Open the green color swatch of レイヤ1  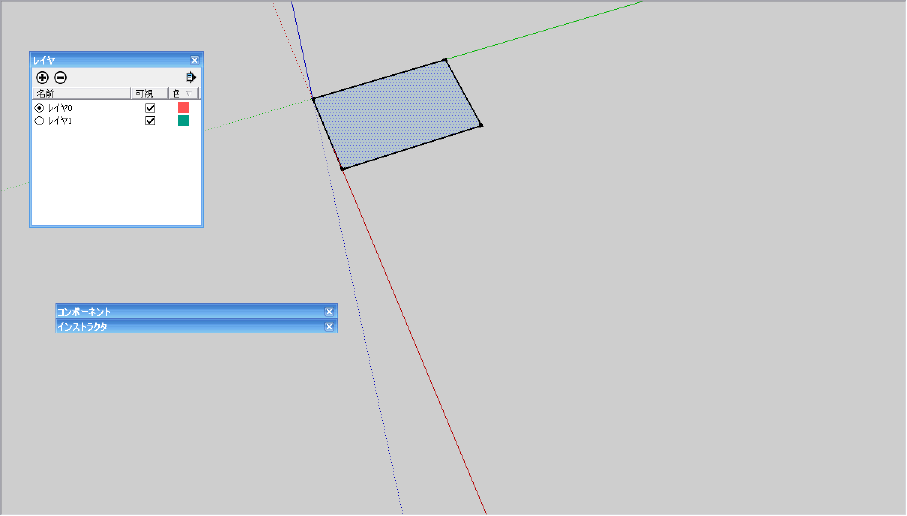point(183,120)
